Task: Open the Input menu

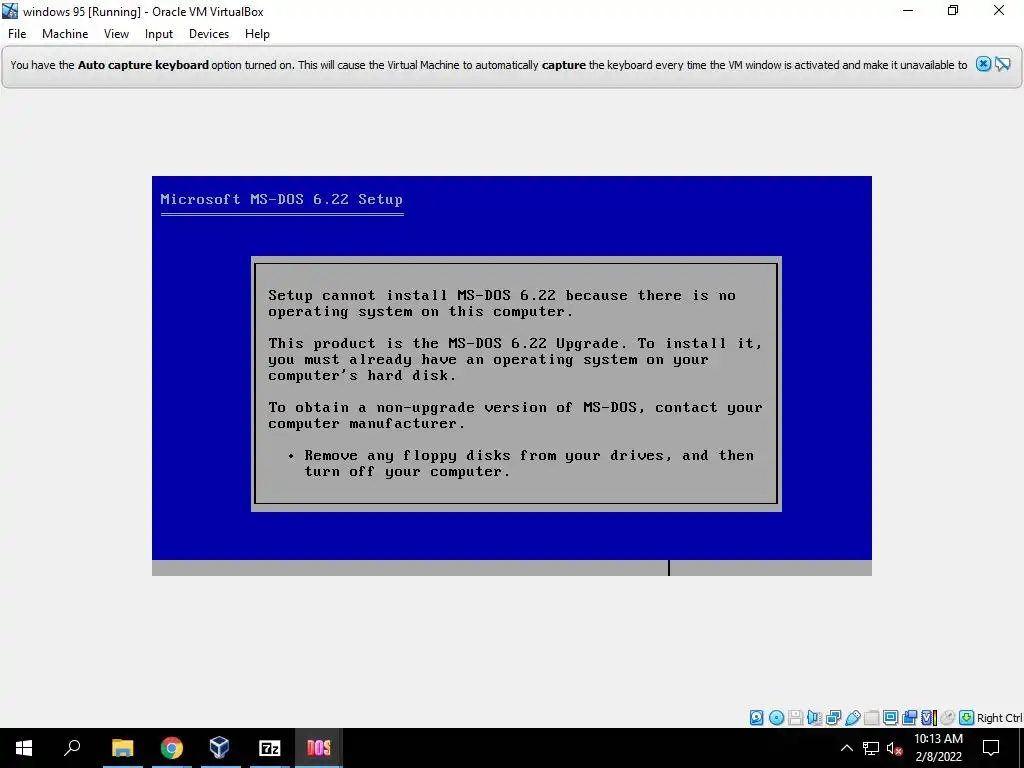Action: [159, 34]
